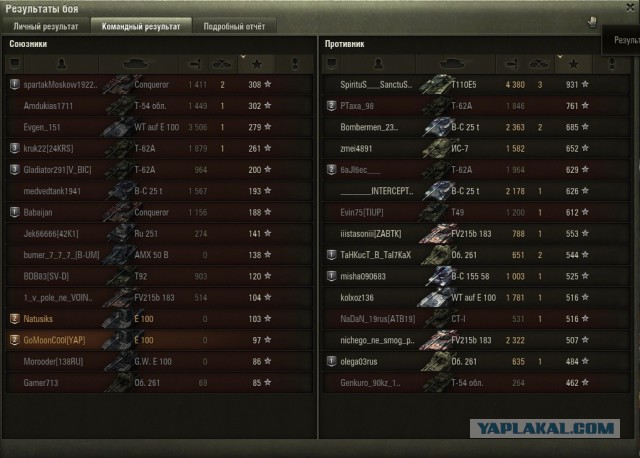This screenshot has height=458, width=640.
Task: Sort enemies by experience star column
Action: point(573,64)
